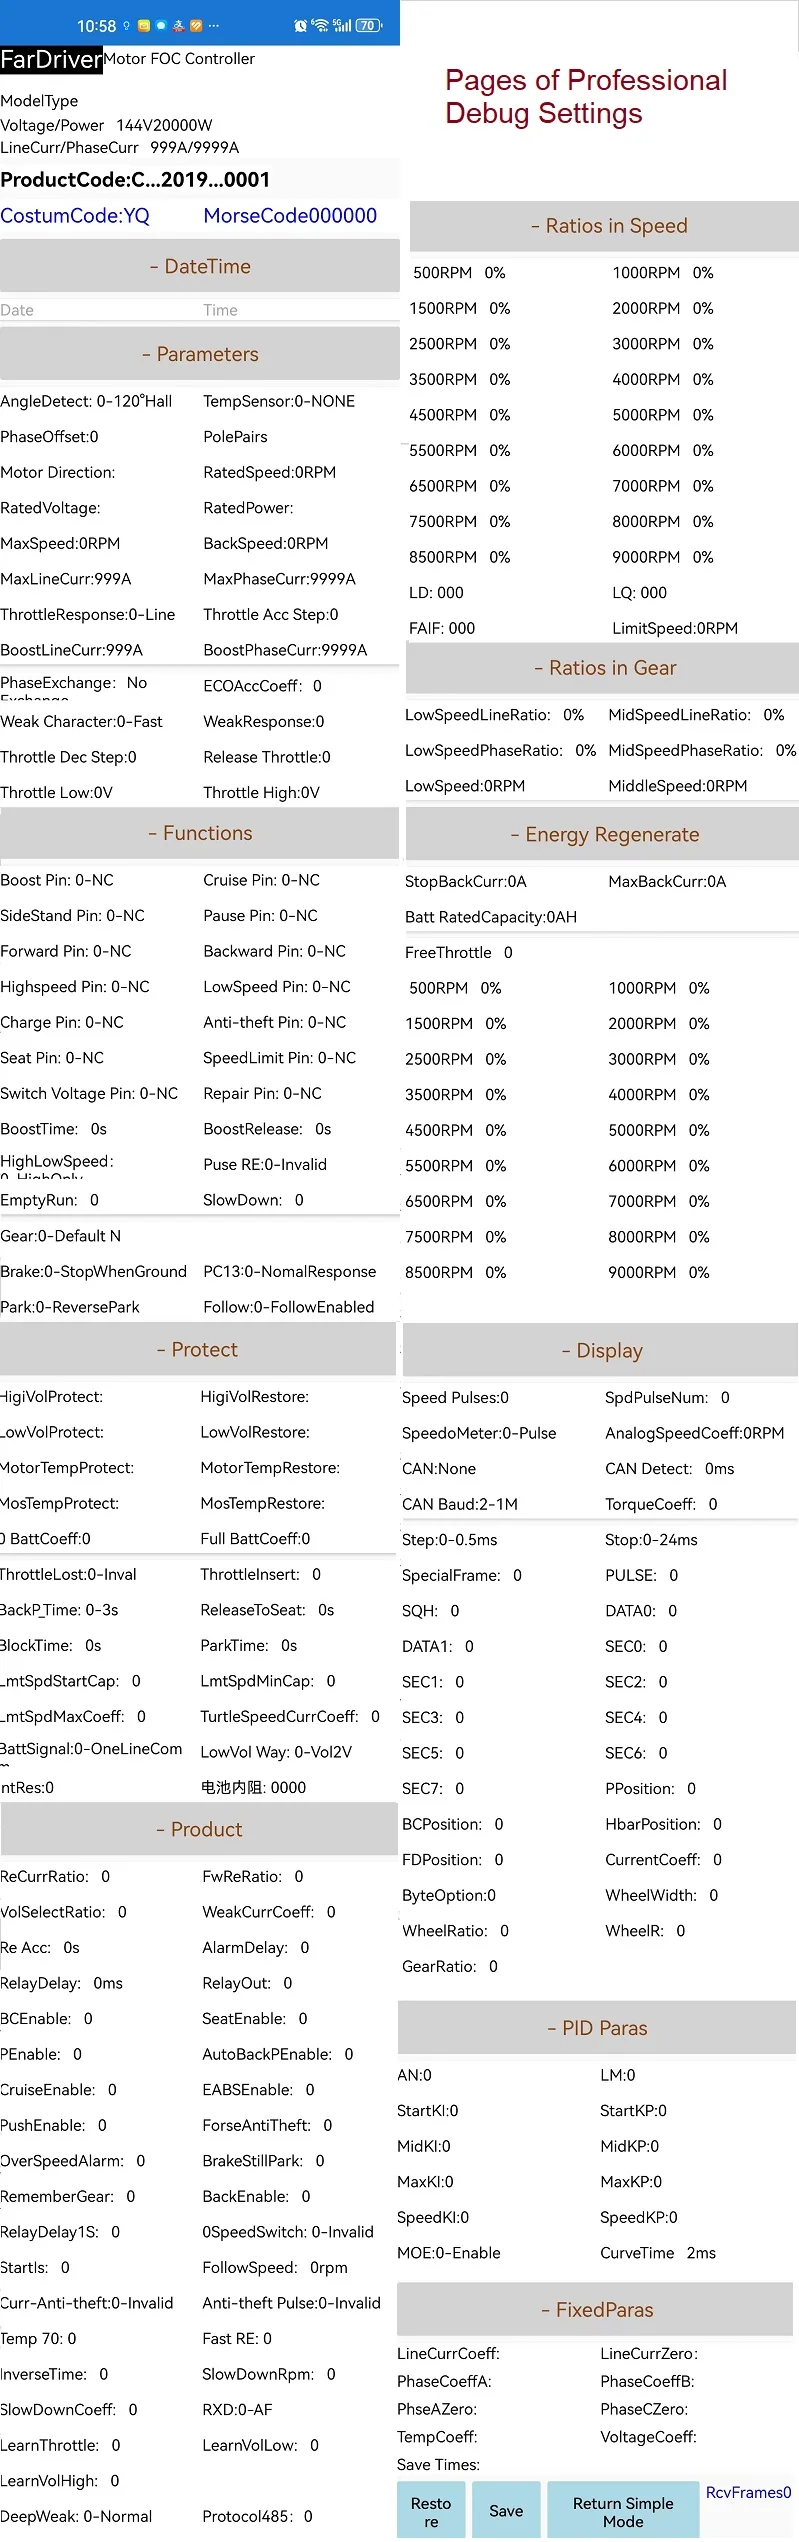Tap the Date input field
The image size is (799, 2542).
90,311
